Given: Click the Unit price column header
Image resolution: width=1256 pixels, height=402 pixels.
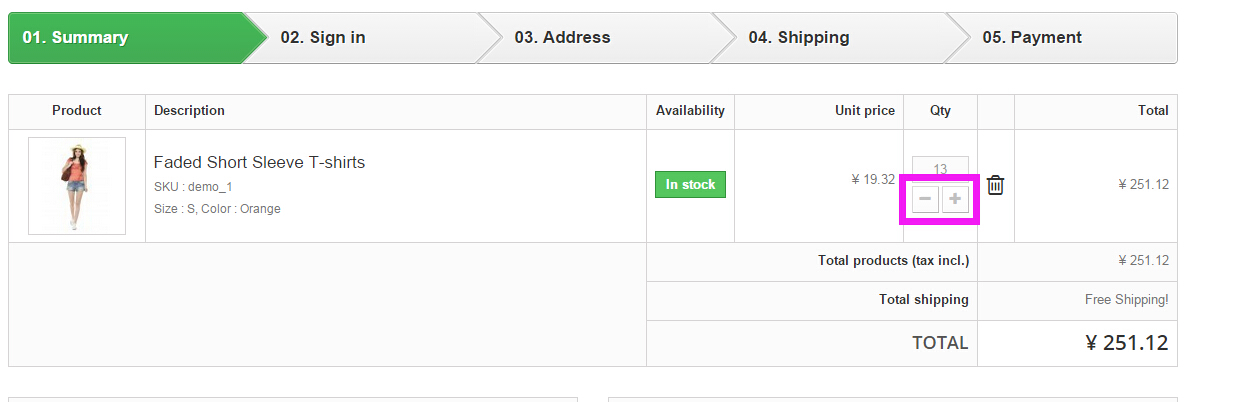Looking at the screenshot, I should 865,111.
